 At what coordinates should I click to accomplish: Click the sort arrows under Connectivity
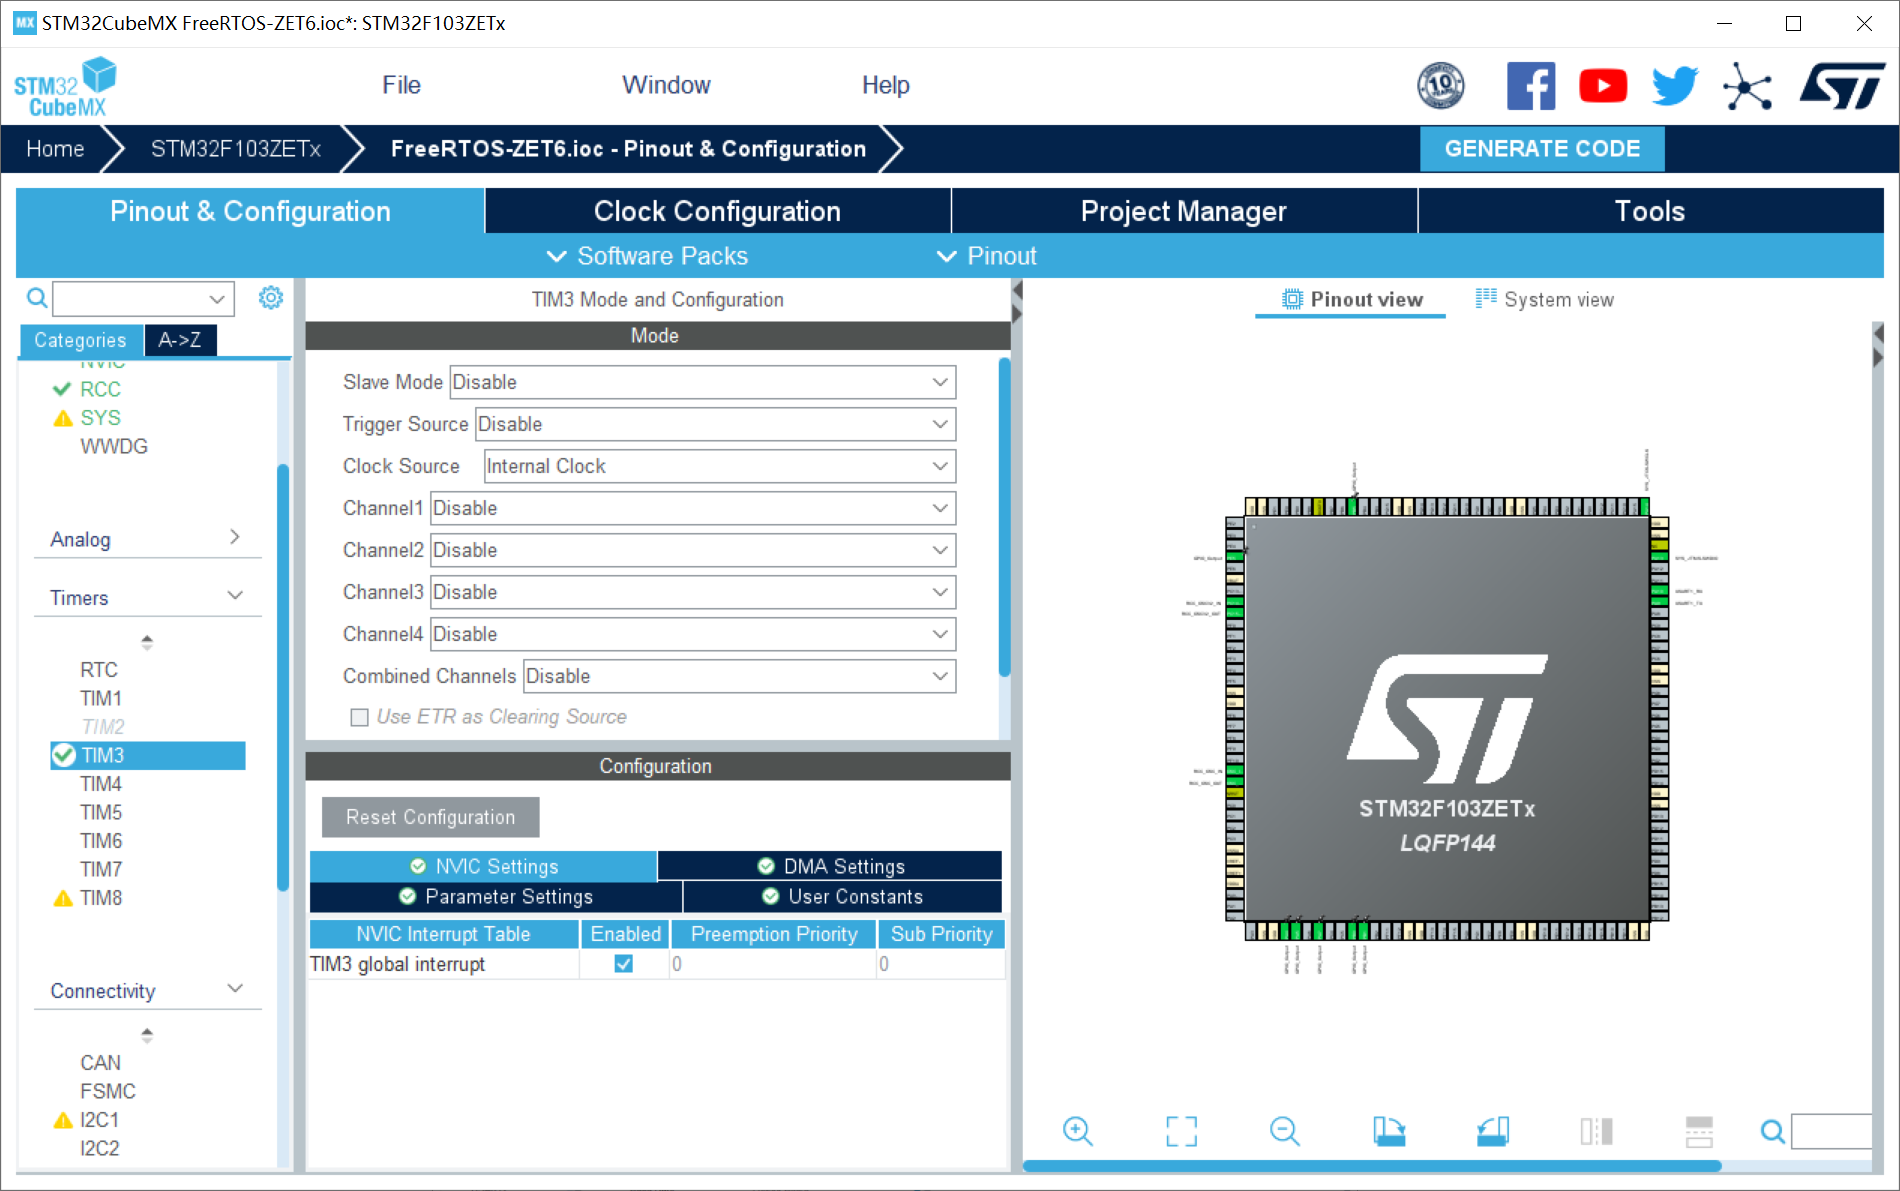(x=147, y=1035)
